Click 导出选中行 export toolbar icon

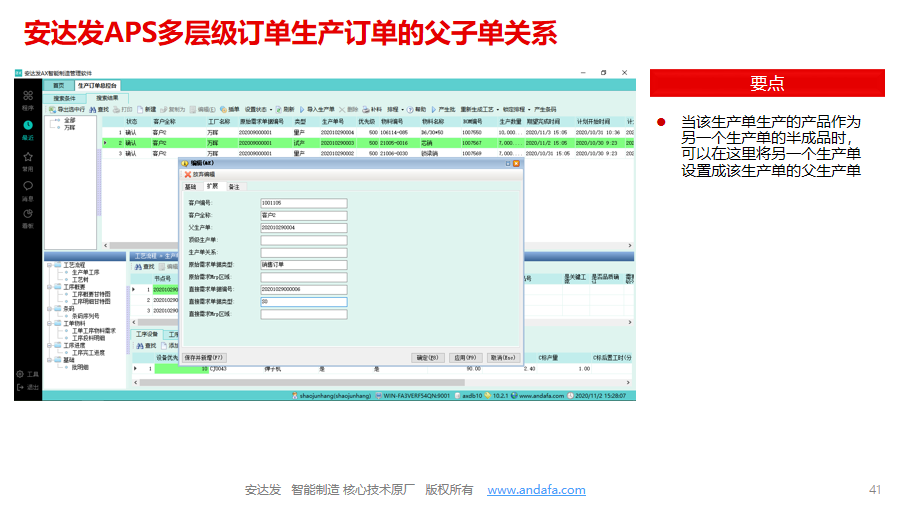point(52,109)
